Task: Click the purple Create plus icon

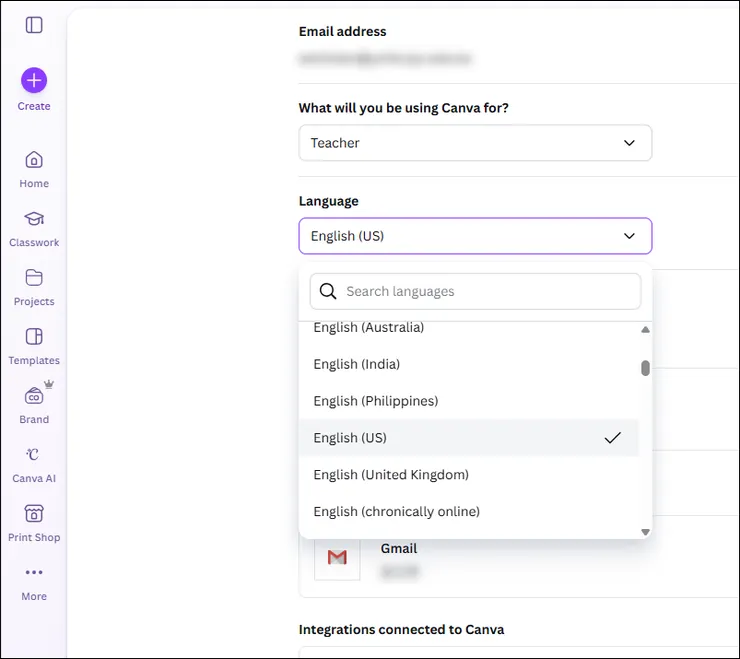Action: coord(34,80)
